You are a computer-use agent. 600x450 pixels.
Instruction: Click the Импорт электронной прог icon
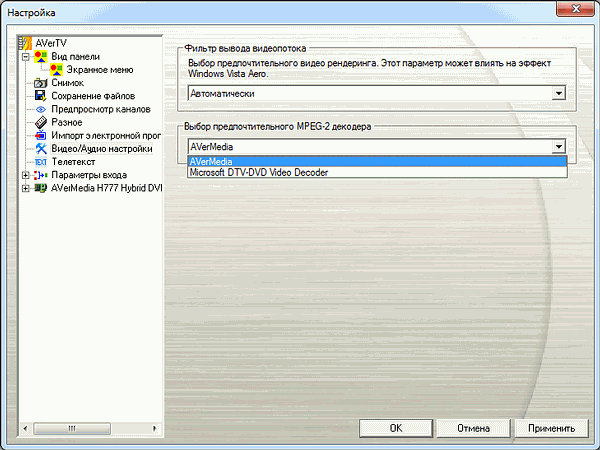pyautogui.click(x=41, y=135)
